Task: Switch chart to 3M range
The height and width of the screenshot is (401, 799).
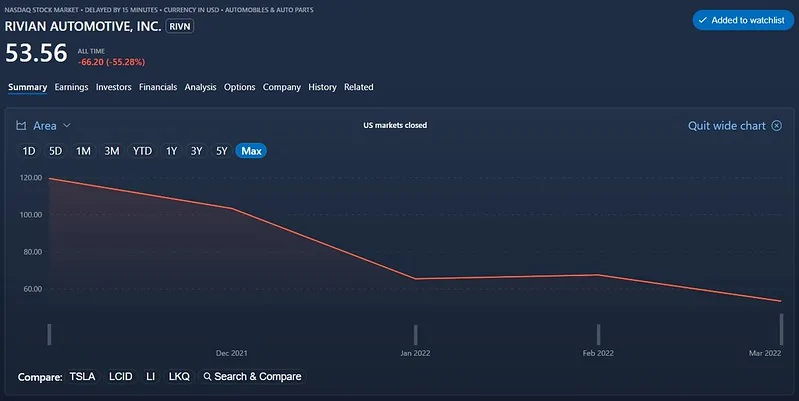Action: pyautogui.click(x=112, y=151)
